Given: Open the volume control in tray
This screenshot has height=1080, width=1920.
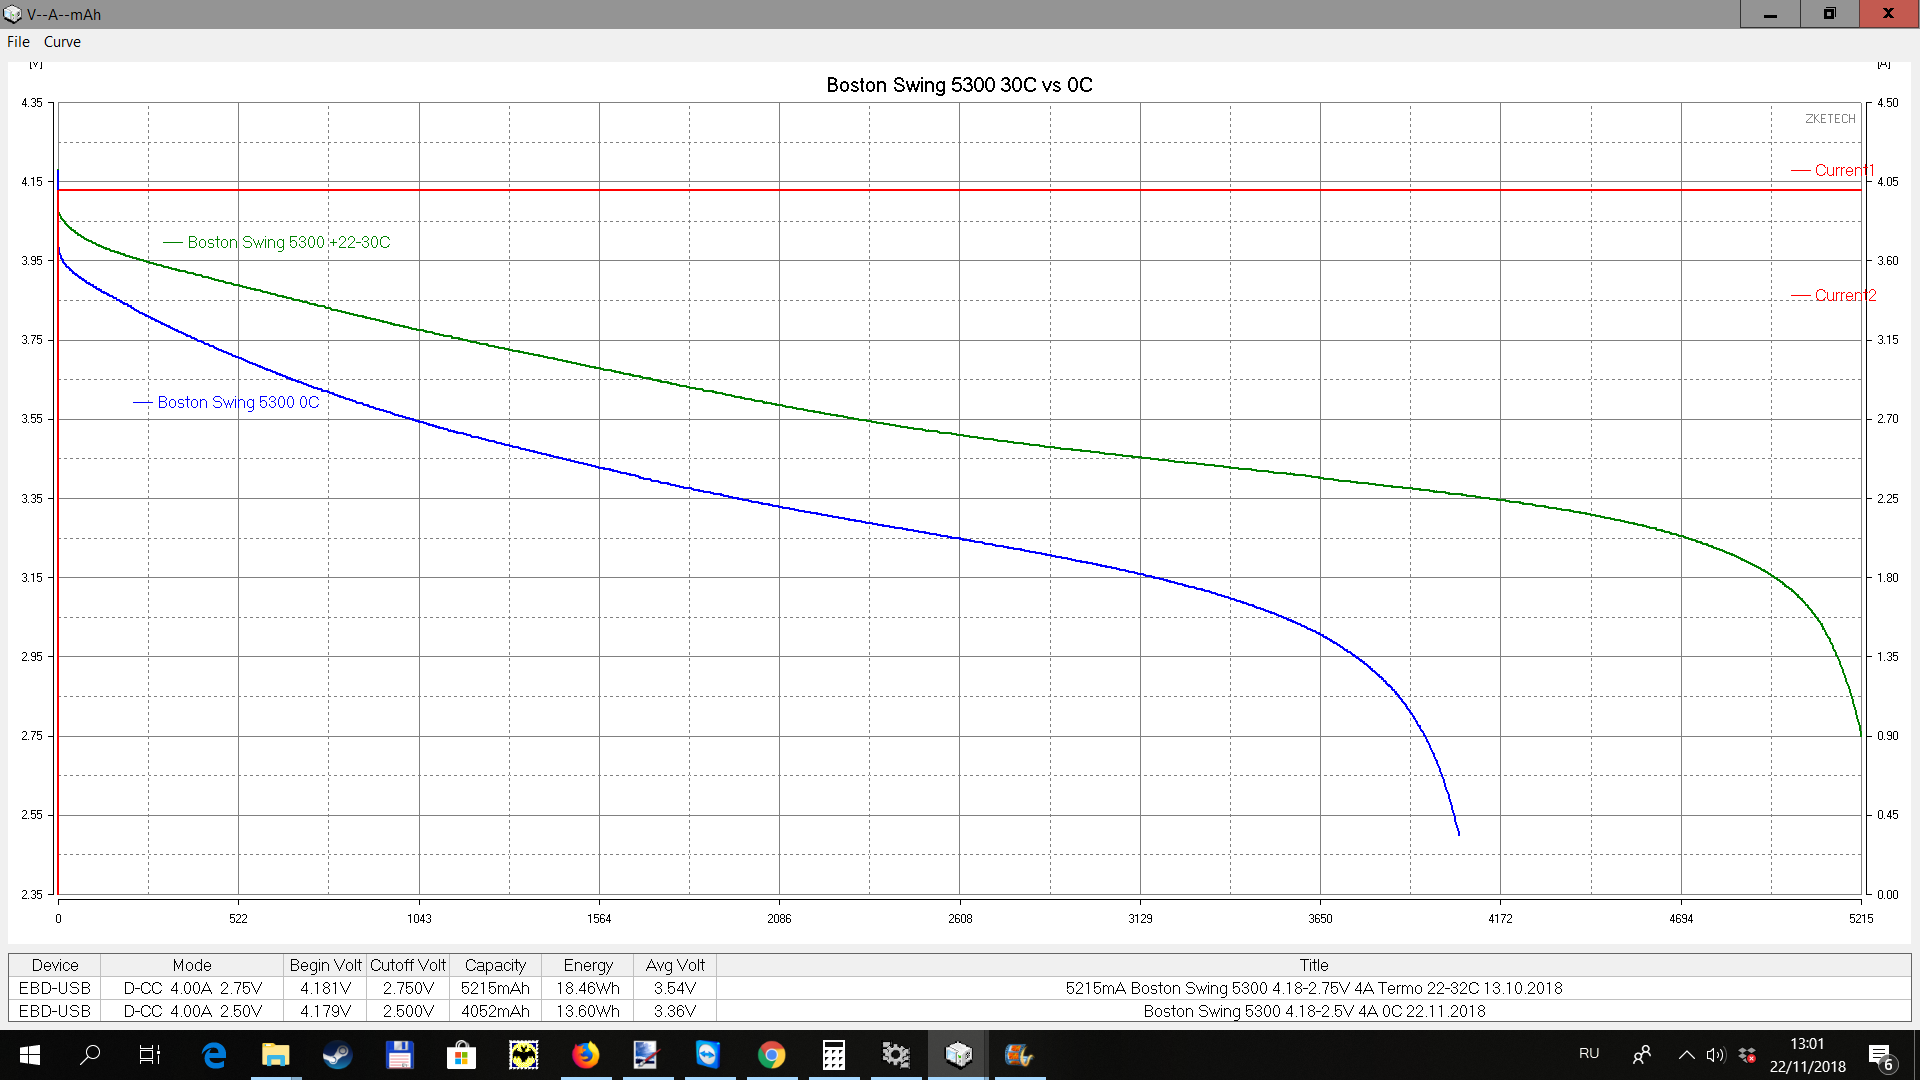Looking at the screenshot, I should pyautogui.click(x=1716, y=1055).
